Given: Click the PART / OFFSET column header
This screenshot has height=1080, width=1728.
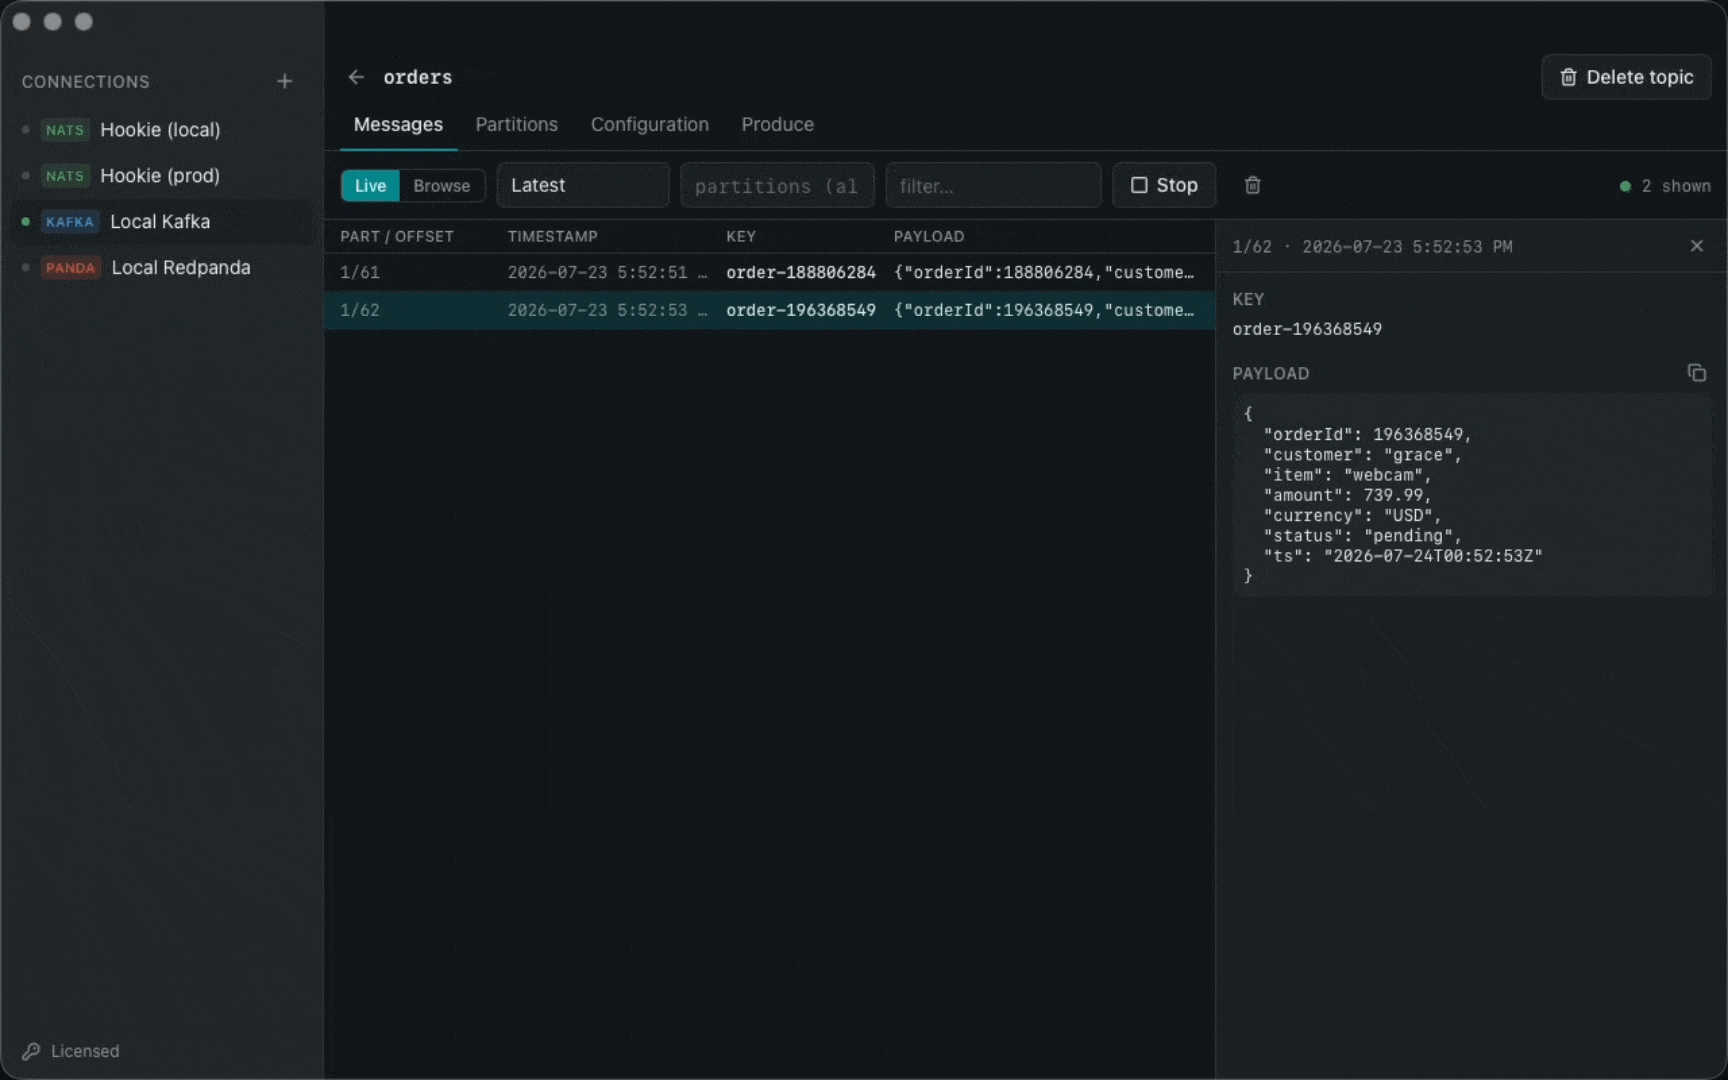Looking at the screenshot, I should 397,237.
